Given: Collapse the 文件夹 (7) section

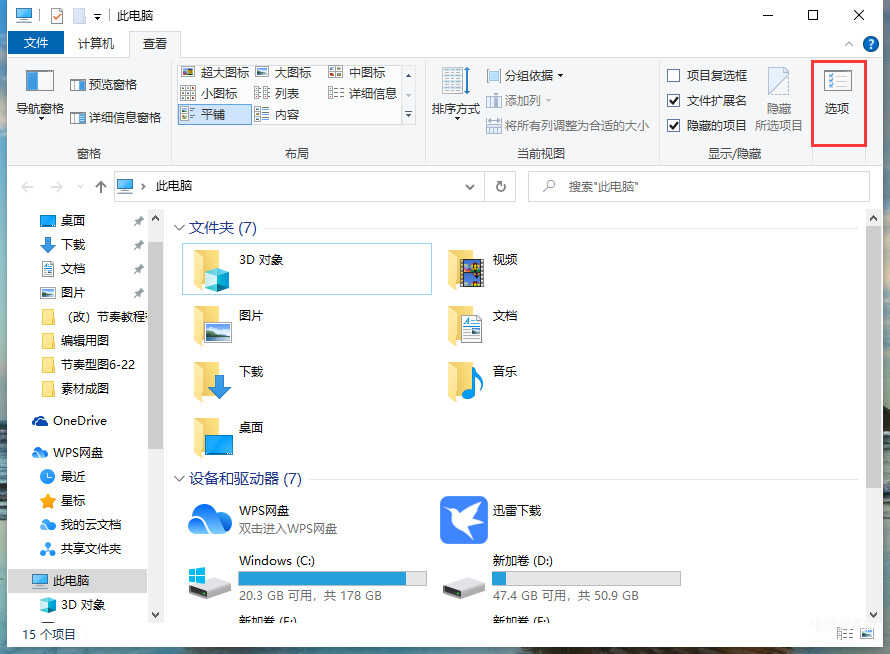Looking at the screenshot, I should click(179, 228).
